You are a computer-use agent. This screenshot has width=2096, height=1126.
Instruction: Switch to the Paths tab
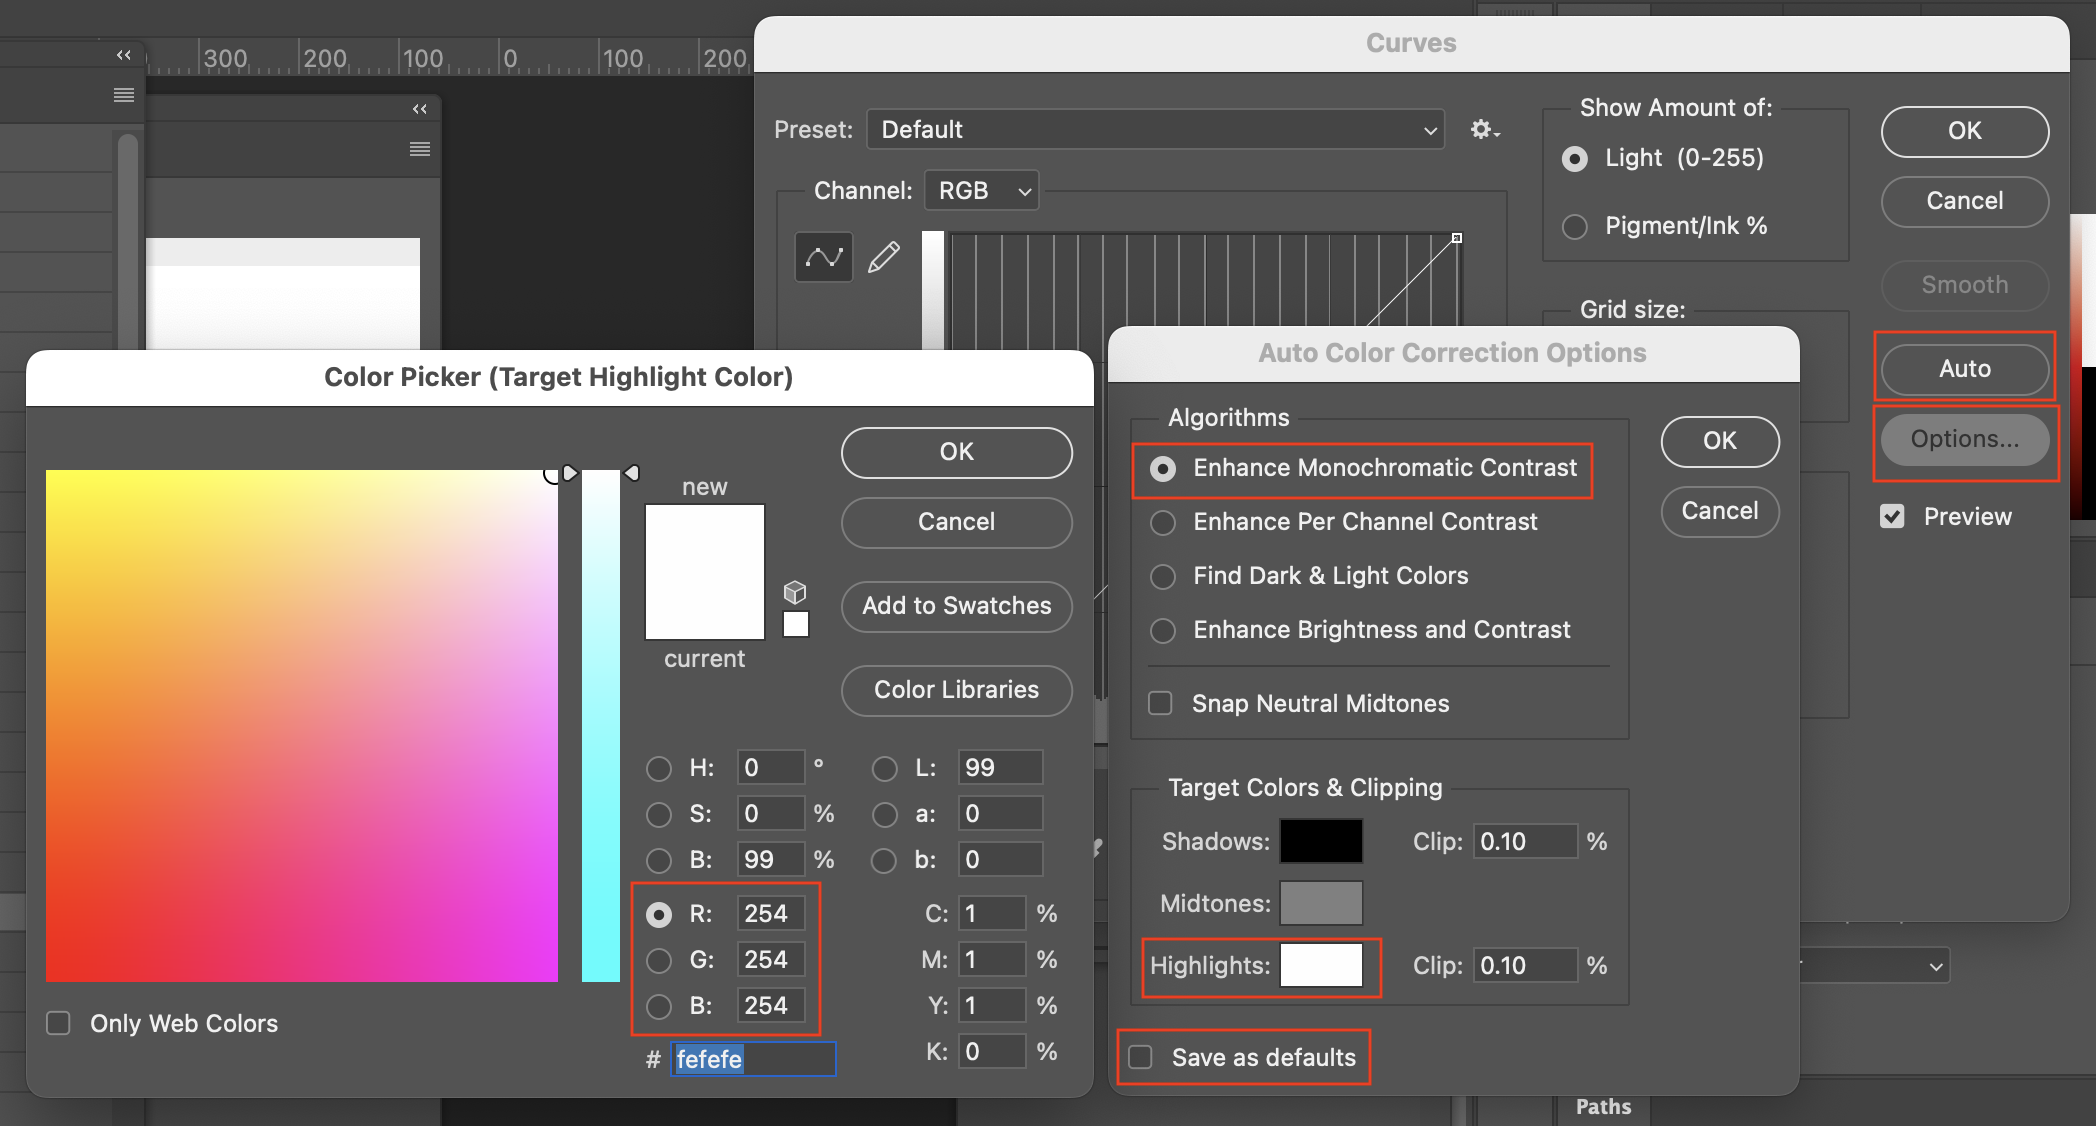[1602, 1107]
